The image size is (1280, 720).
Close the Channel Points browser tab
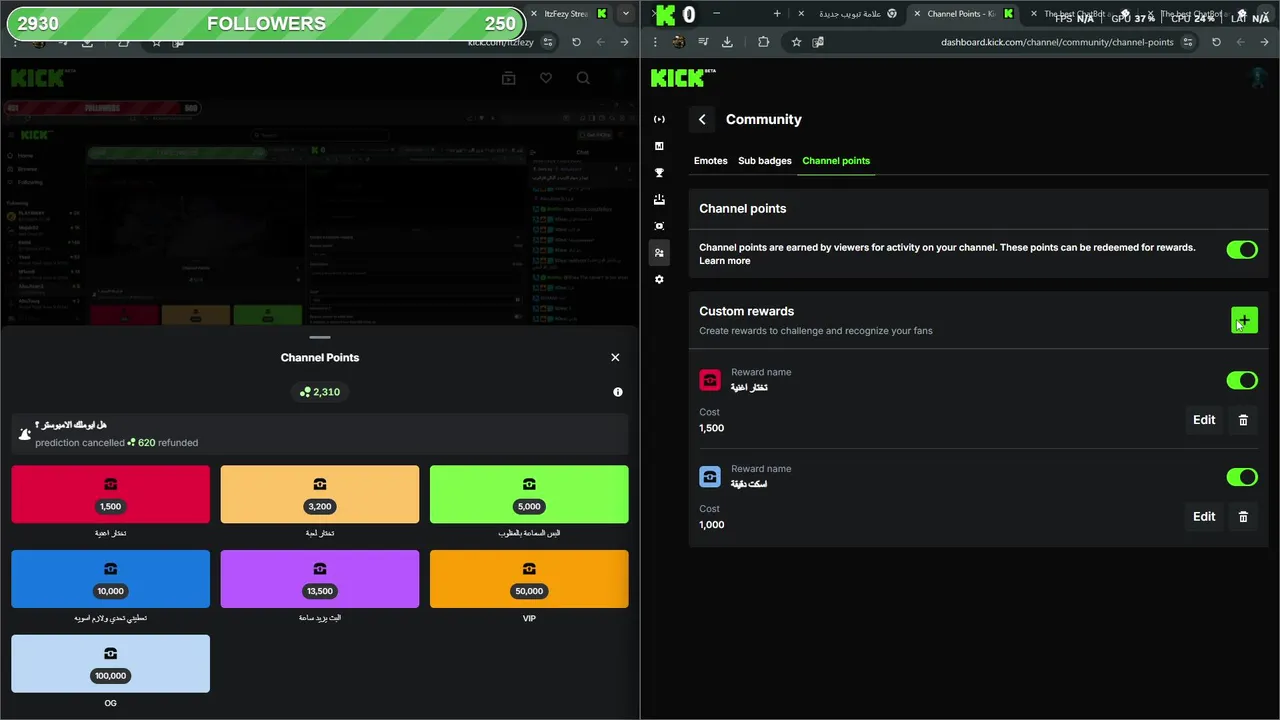click(x=916, y=14)
